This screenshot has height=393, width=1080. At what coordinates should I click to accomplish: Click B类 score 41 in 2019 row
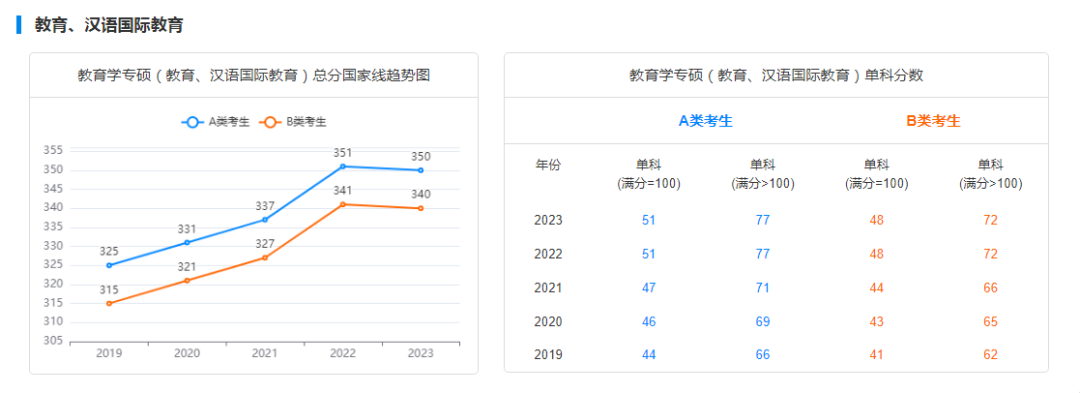coord(877,355)
